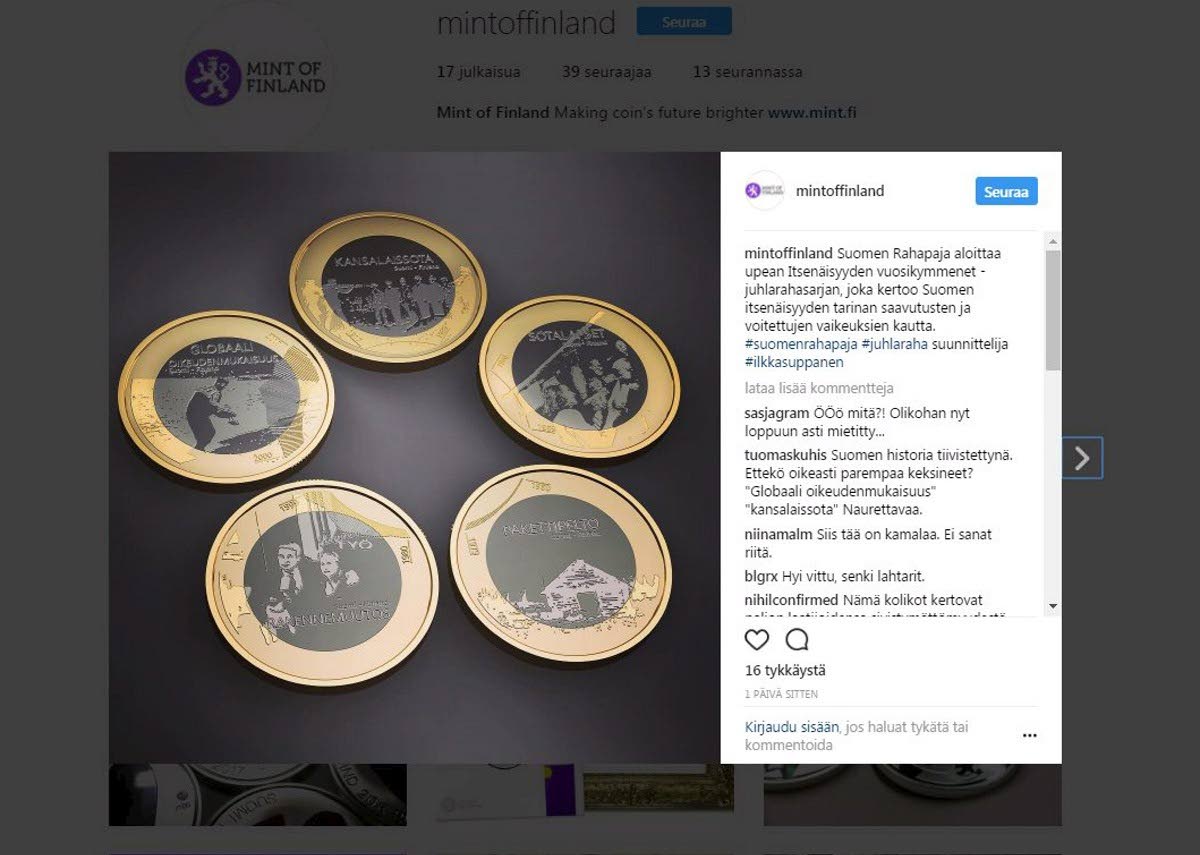Go to next post with right chevron
This screenshot has width=1200, height=855.
pyautogui.click(x=1082, y=458)
